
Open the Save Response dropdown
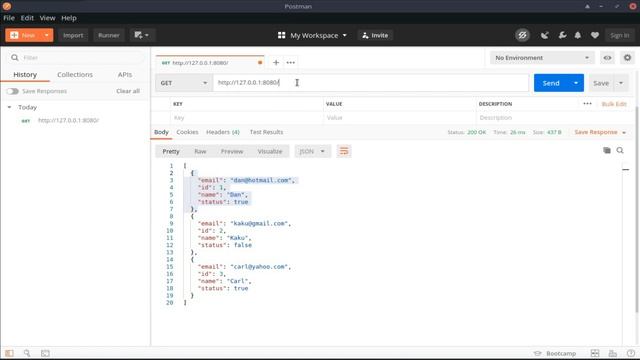pos(600,132)
